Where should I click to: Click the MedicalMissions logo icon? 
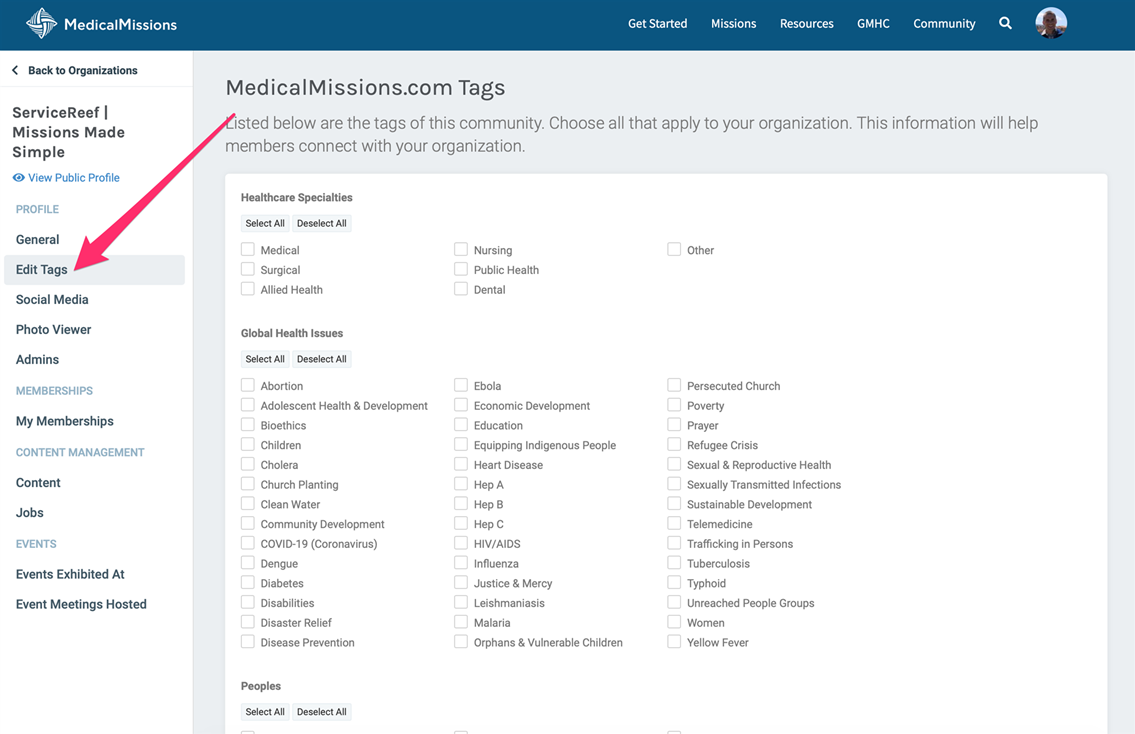(41, 23)
